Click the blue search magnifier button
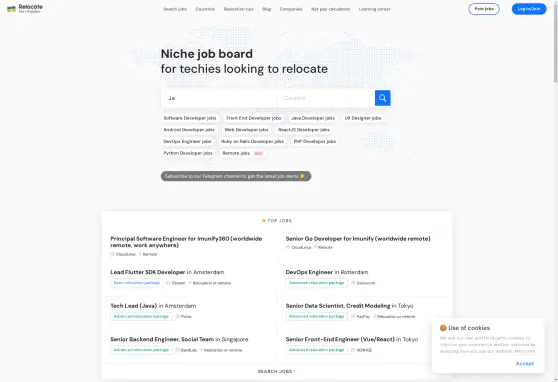This screenshot has width=558, height=382. coord(383,98)
